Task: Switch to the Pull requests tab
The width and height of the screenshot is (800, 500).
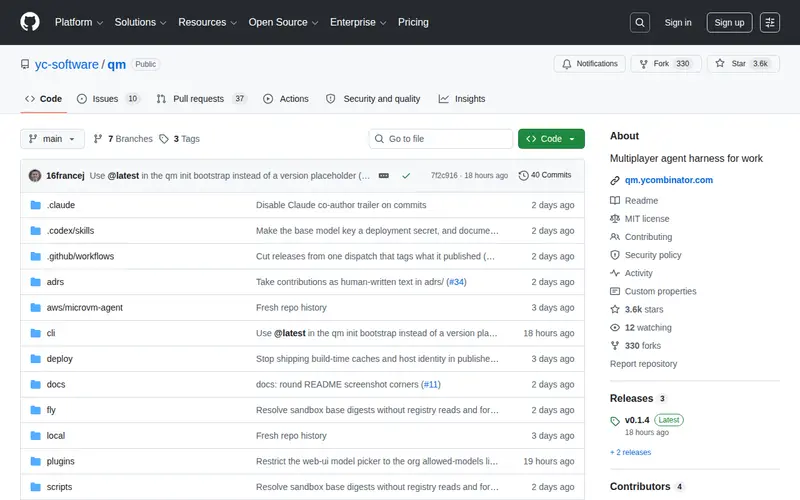Action: point(202,99)
